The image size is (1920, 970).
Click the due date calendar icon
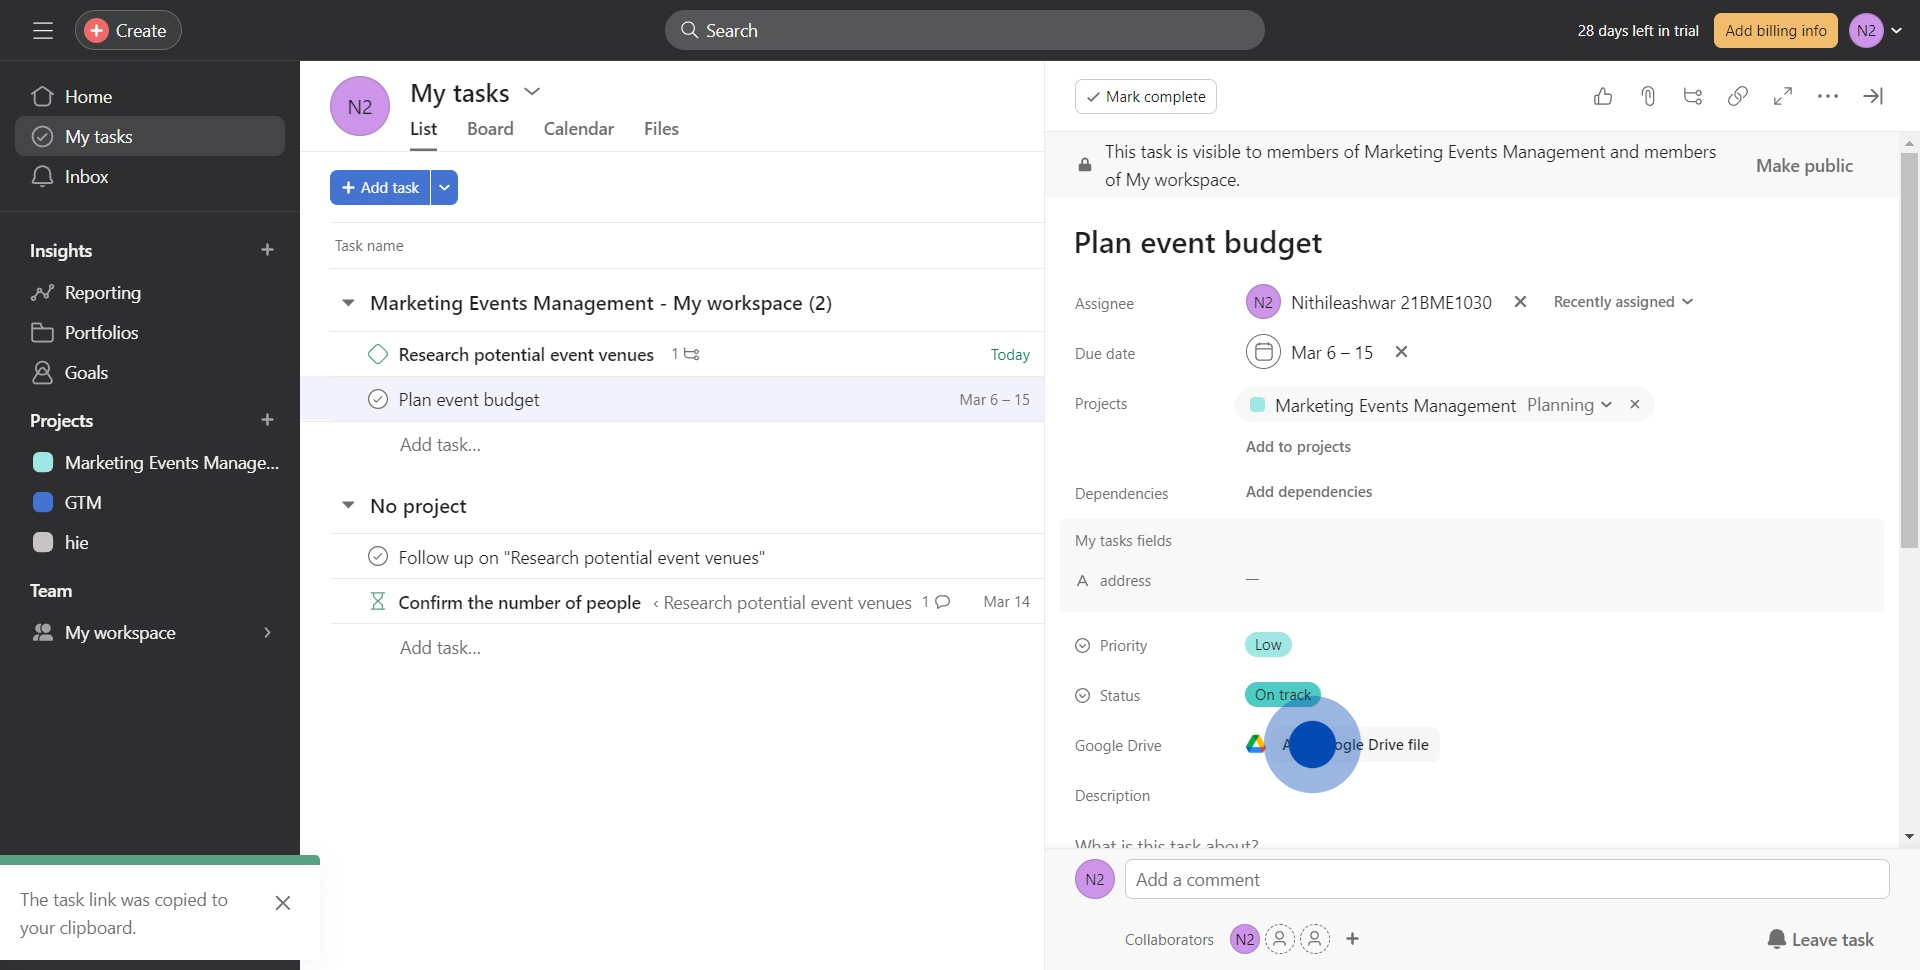point(1263,352)
